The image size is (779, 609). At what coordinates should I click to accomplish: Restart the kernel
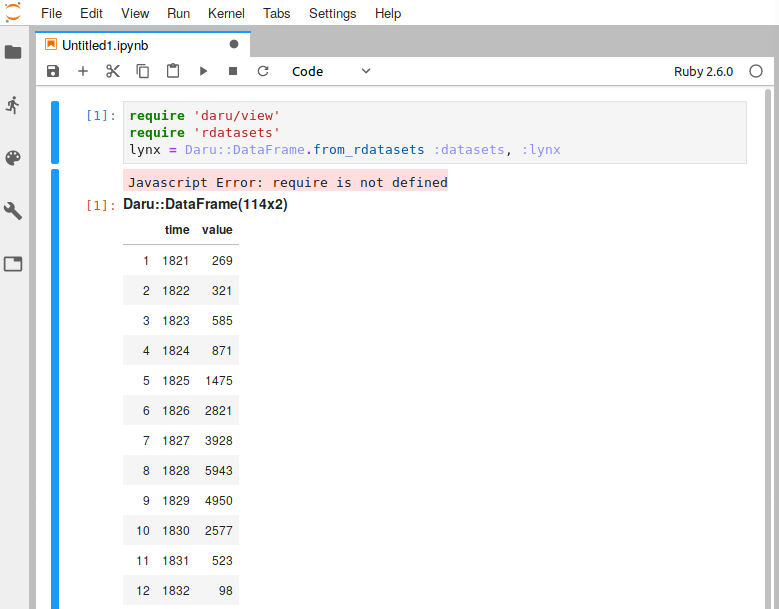point(263,71)
